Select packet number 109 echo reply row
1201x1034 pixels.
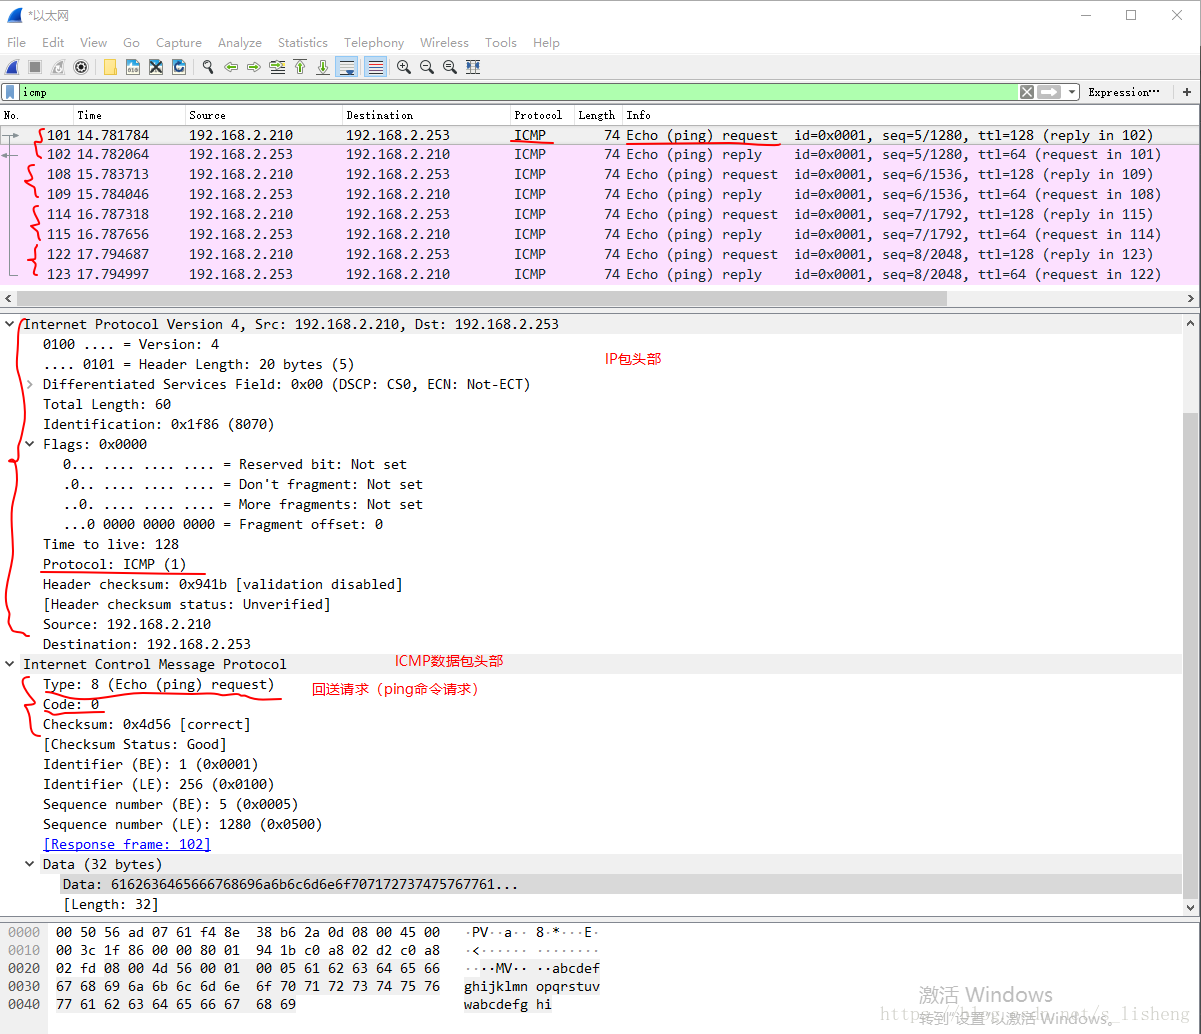[x=600, y=194]
